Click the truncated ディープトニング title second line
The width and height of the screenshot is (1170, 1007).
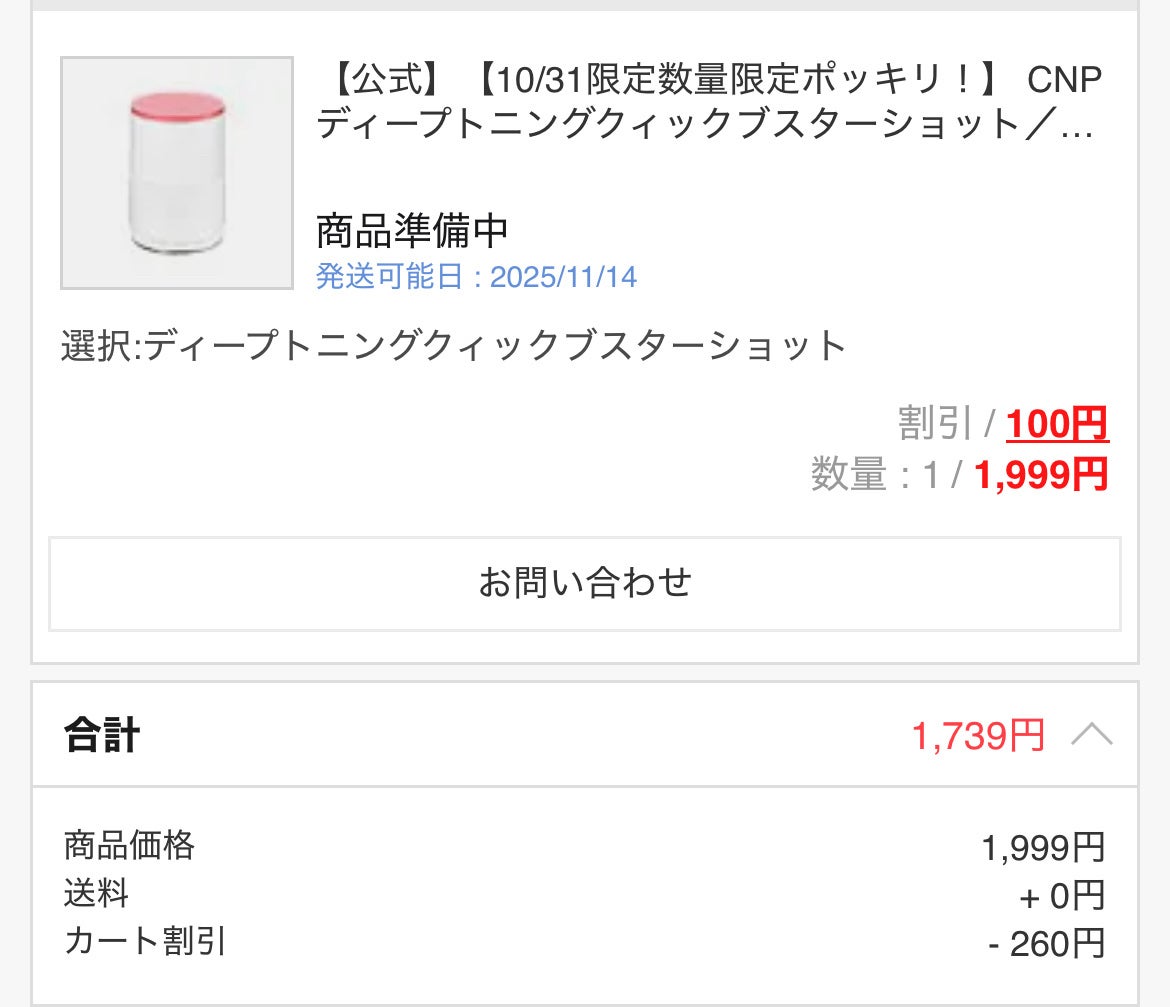[704, 127]
